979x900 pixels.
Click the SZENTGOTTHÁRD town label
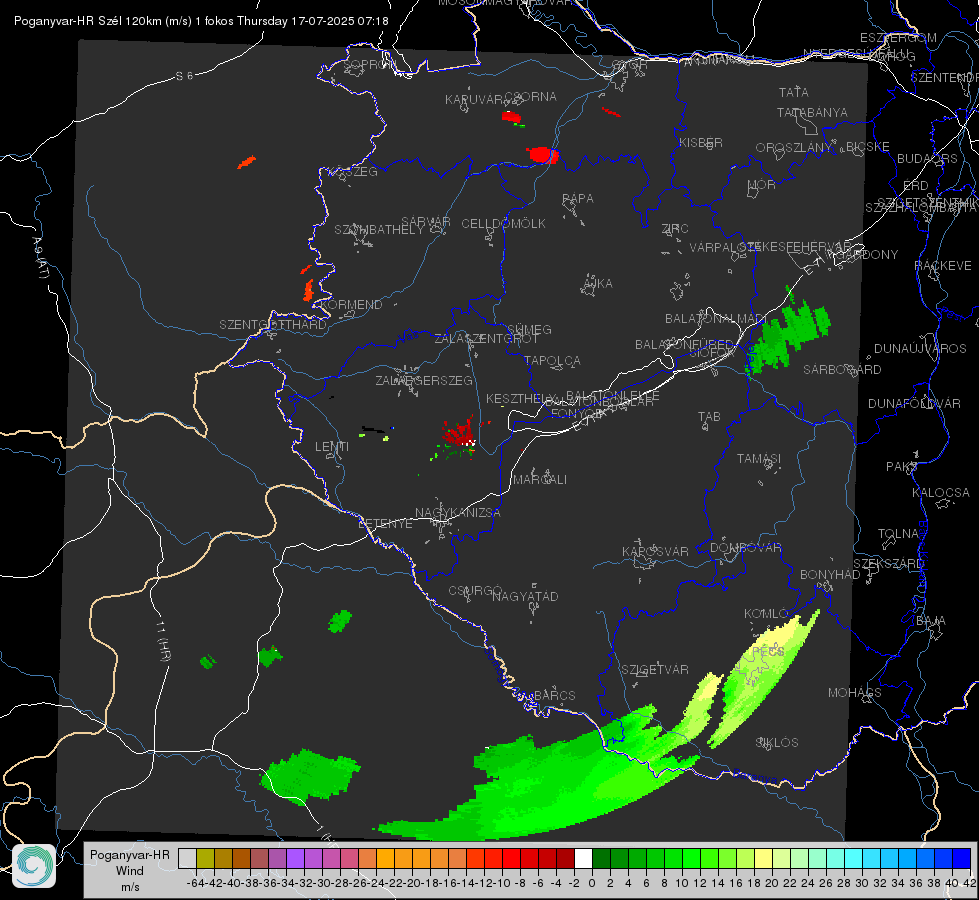pyautogui.click(x=273, y=325)
